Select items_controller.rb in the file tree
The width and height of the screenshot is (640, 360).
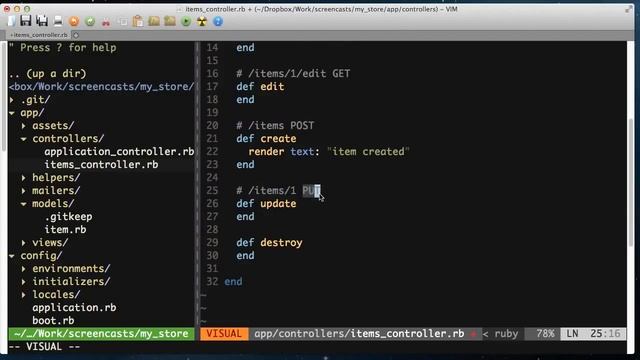[x=101, y=164]
